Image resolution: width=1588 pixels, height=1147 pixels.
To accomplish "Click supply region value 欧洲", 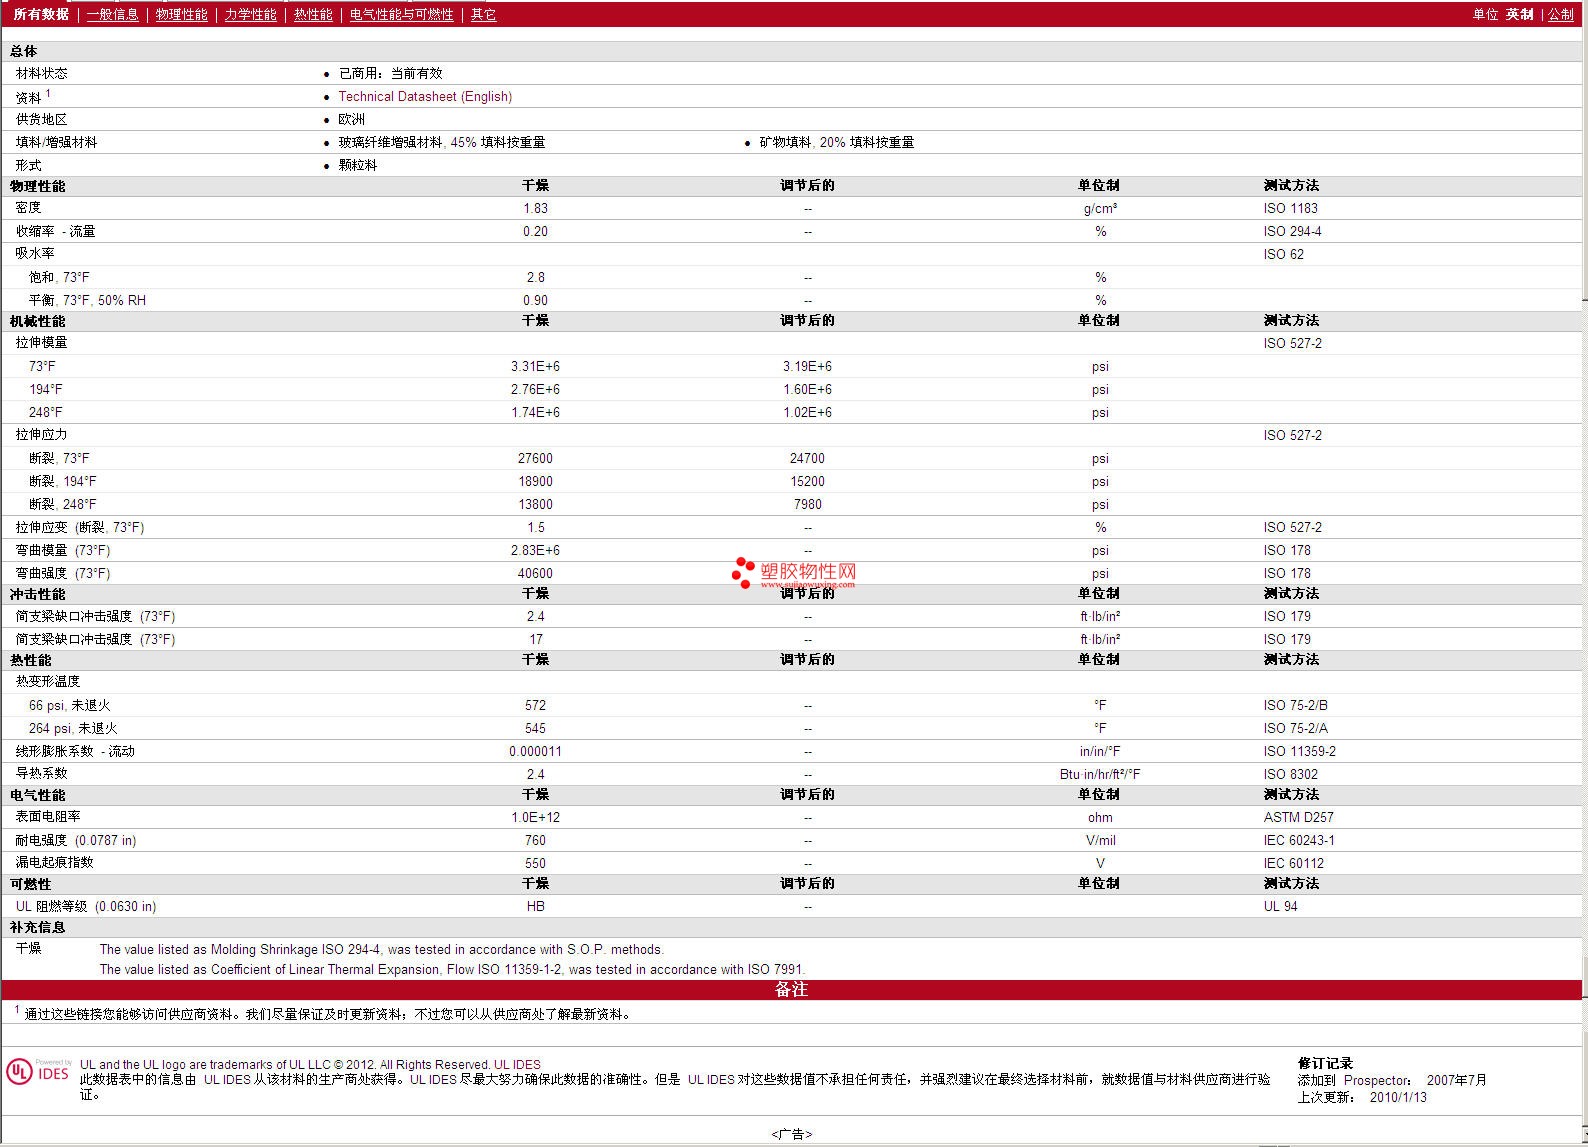I will pos(351,119).
